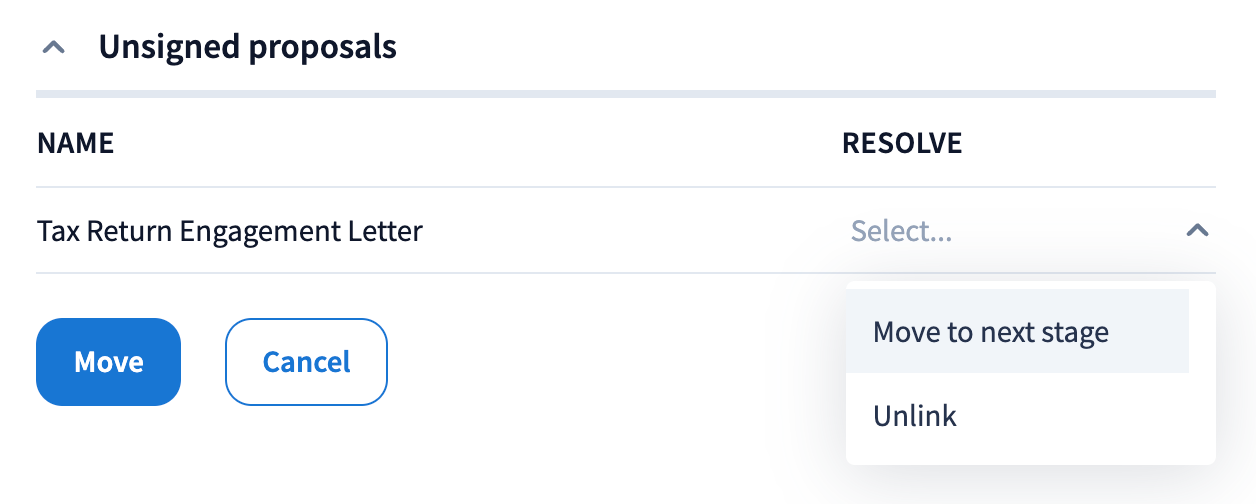Click the divider bar under Unsigned proposals
Screen dimensions: 1256x504
click(626, 94)
